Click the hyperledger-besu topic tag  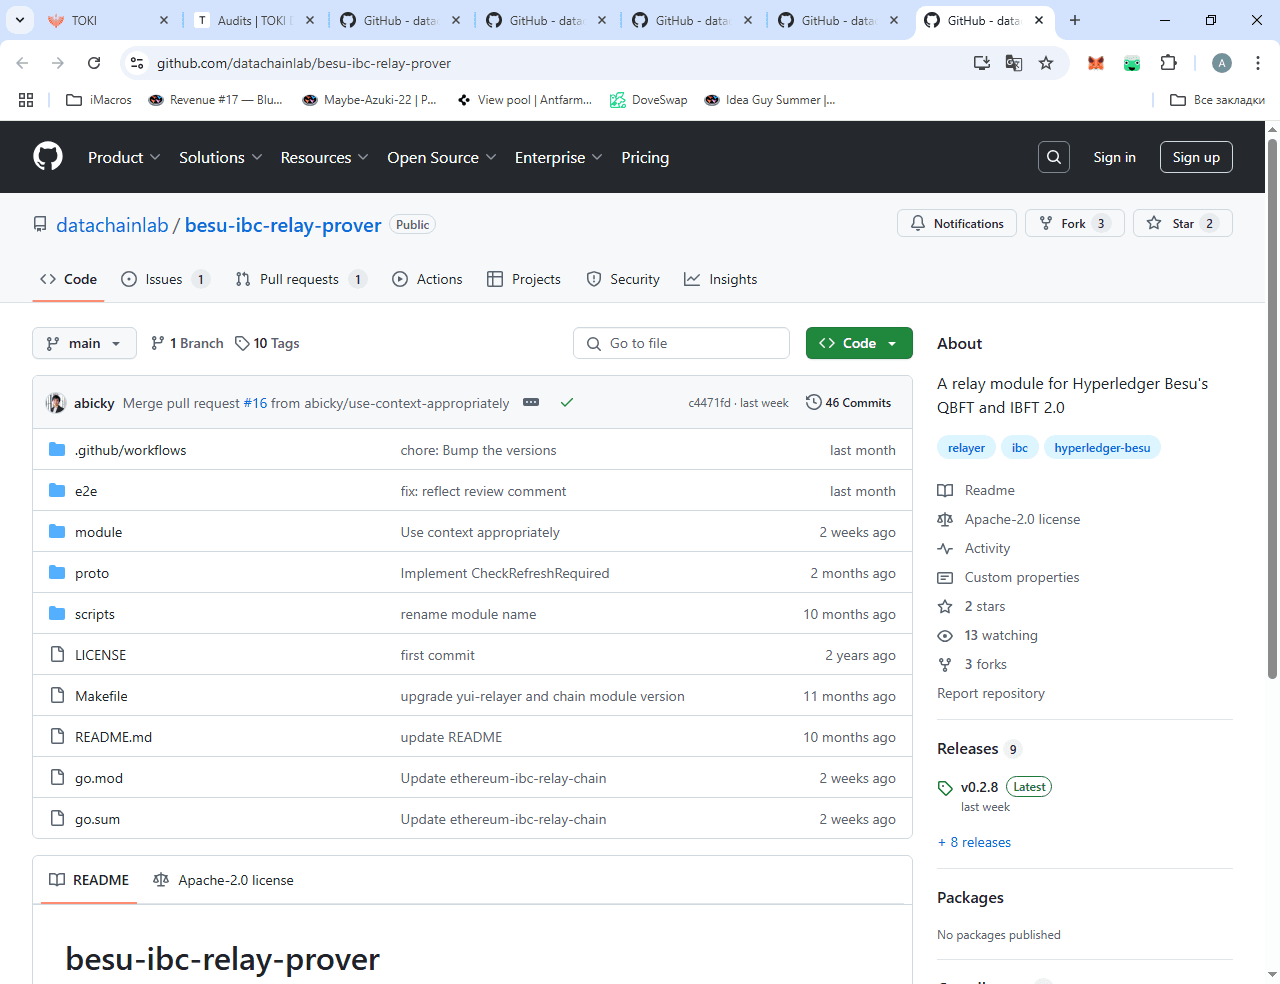1102,447
